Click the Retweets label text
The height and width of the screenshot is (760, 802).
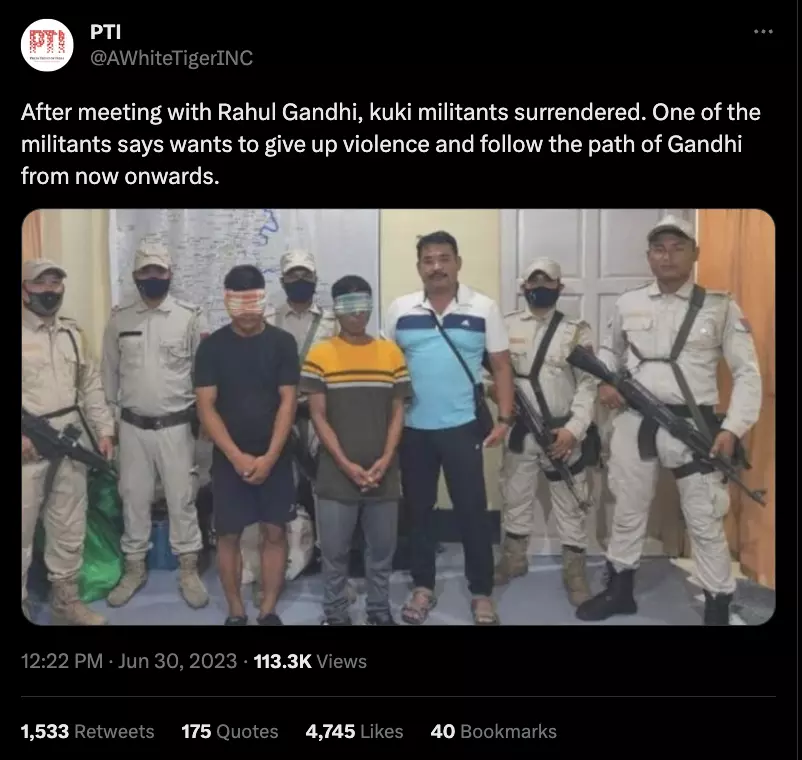(114, 731)
